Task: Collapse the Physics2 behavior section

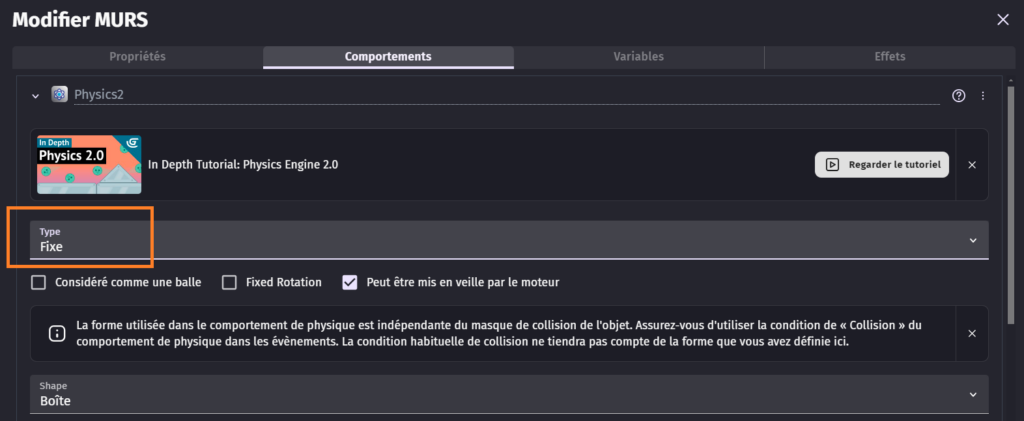Action: (36, 96)
